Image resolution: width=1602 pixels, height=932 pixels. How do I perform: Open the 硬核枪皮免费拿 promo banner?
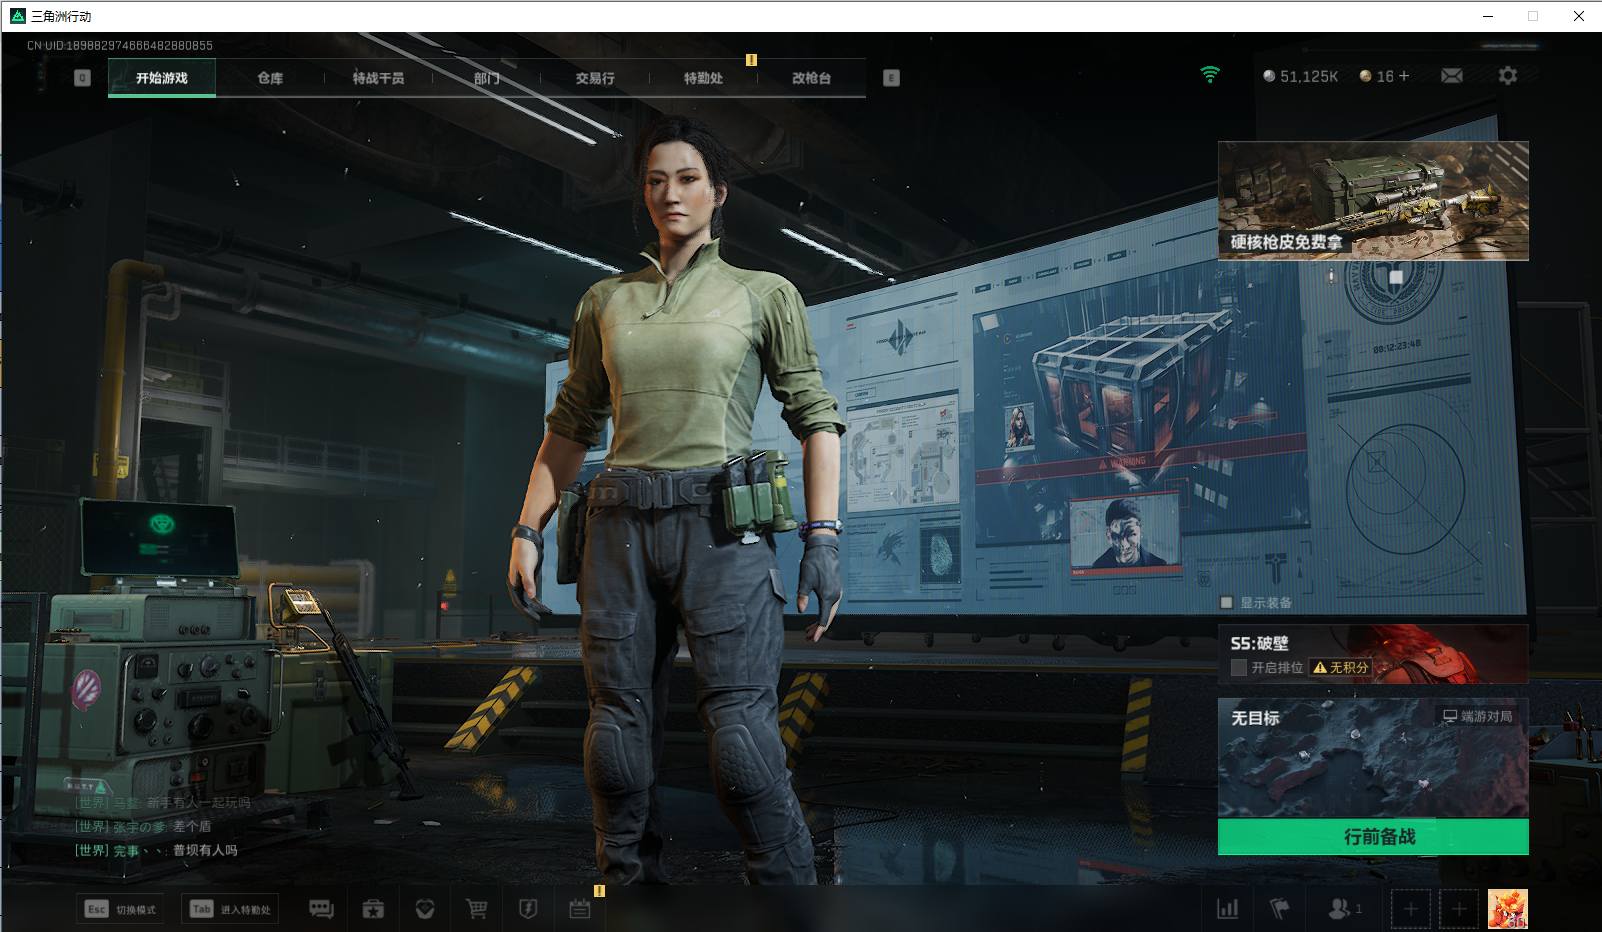tap(1373, 201)
